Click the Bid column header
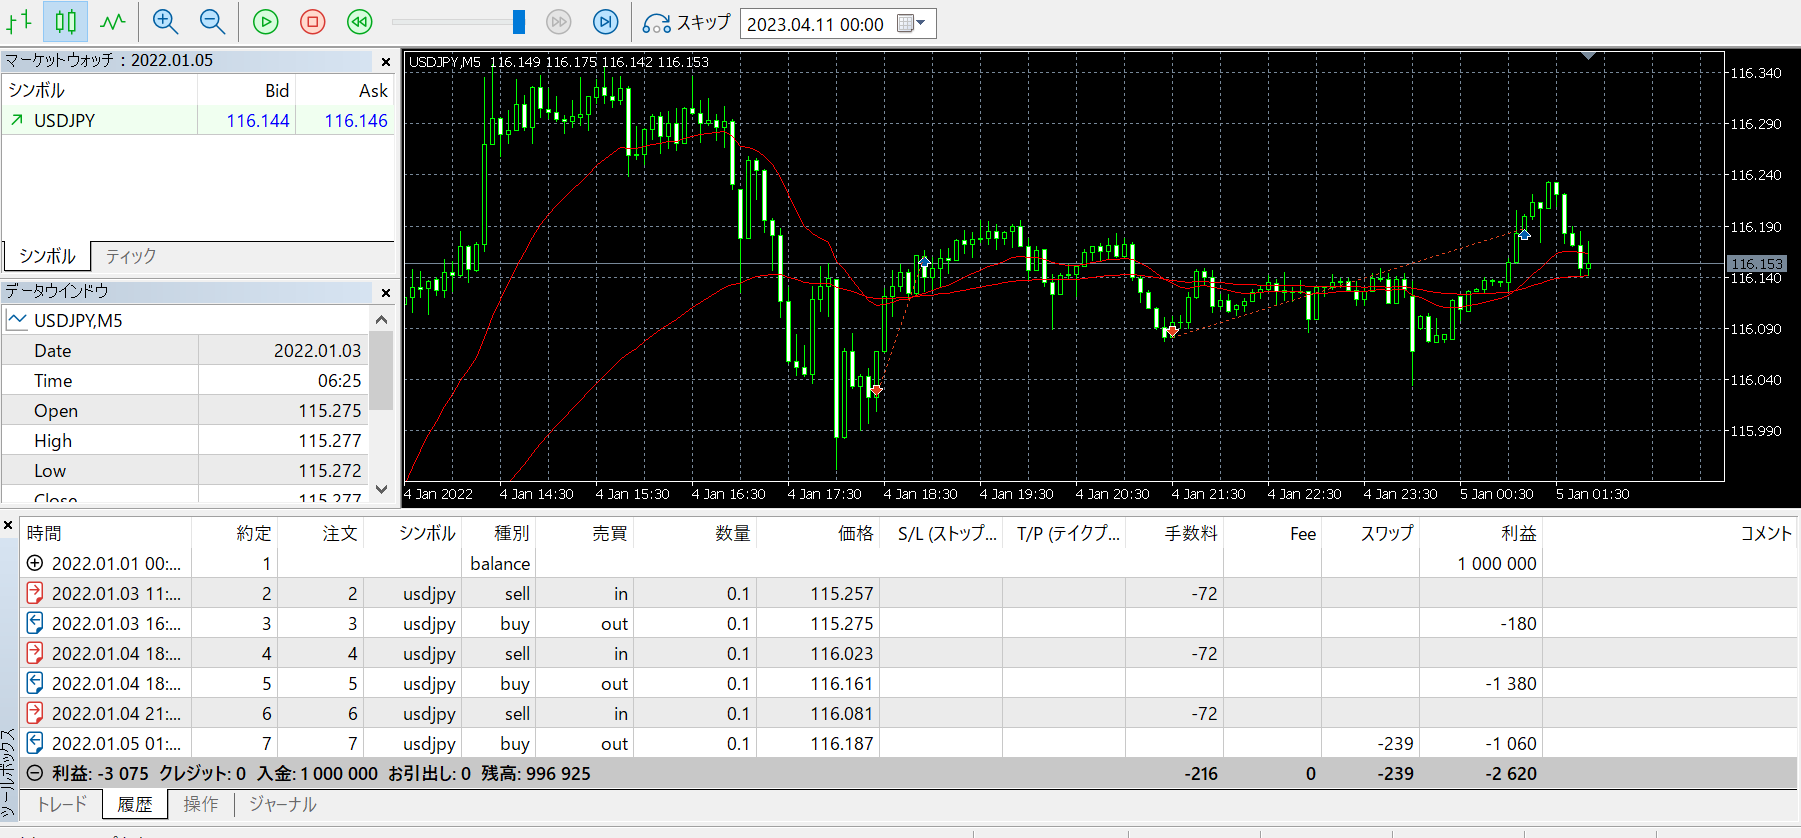This screenshot has width=1801, height=838. [x=277, y=91]
